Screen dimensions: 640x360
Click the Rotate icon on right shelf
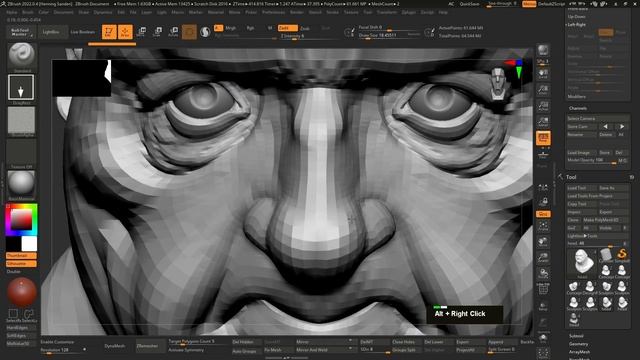543,273
